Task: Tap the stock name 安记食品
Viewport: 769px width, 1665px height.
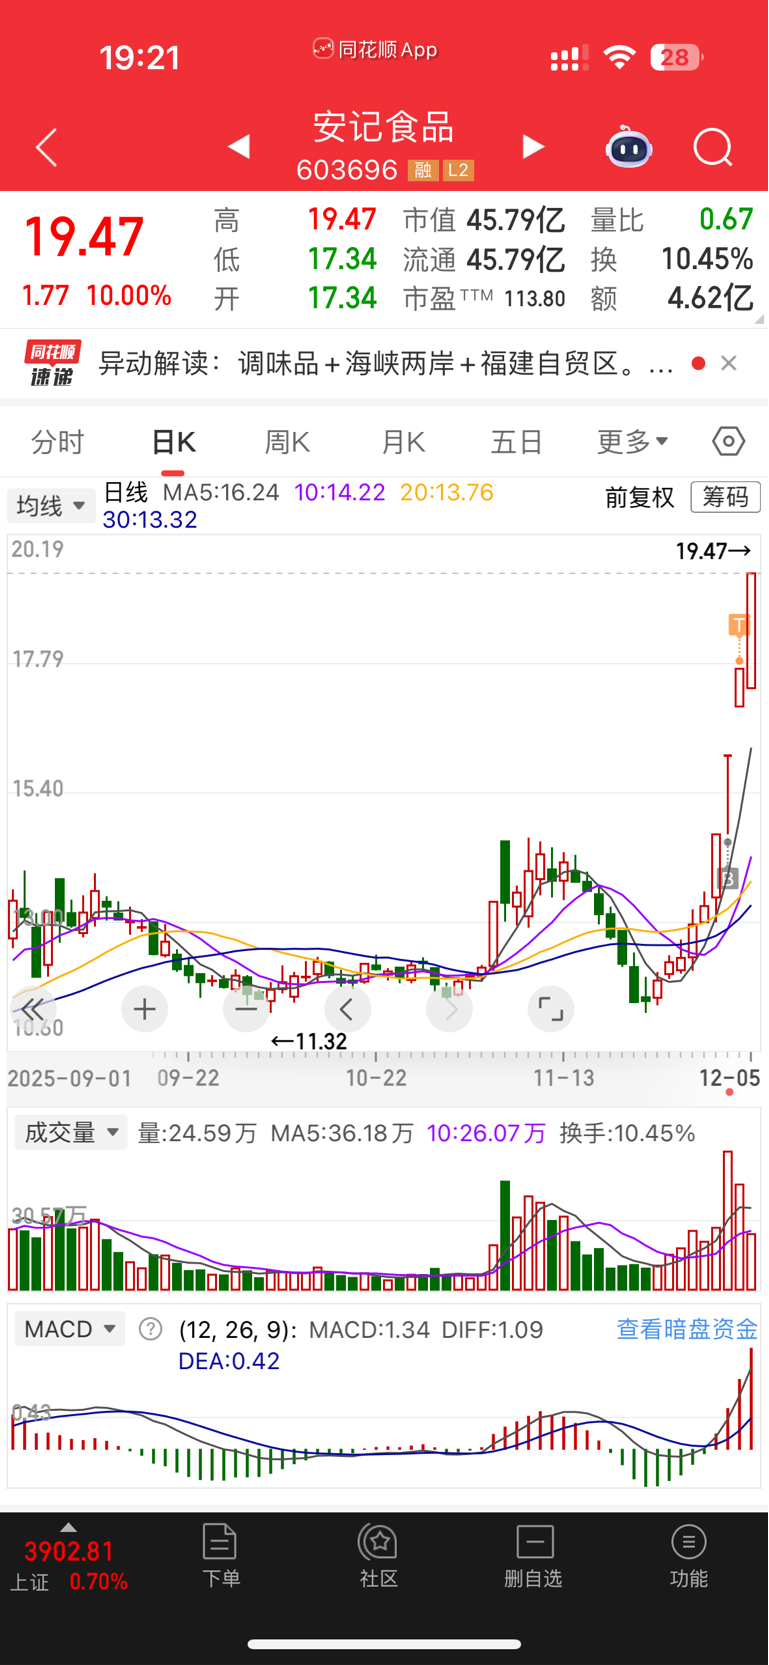Action: (x=384, y=127)
